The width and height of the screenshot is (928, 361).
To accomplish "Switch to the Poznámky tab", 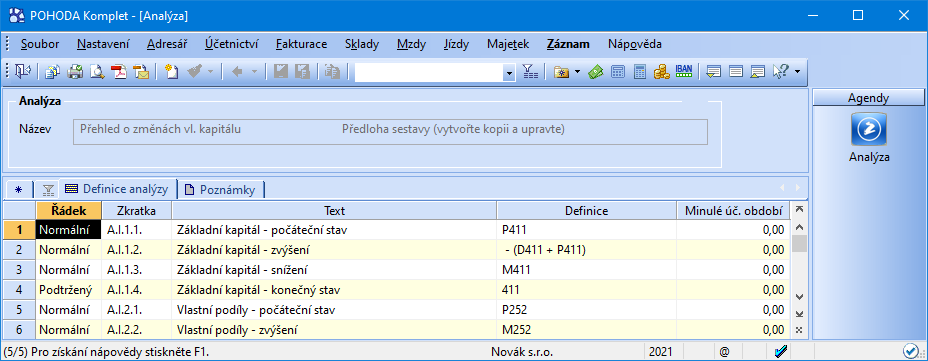I will pos(221,190).
